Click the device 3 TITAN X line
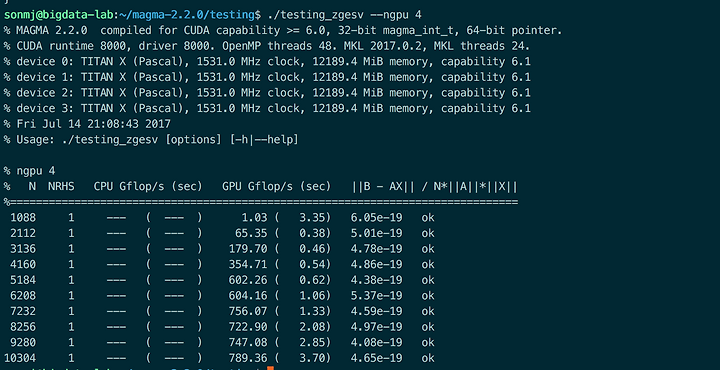 [x=267, y=109]
